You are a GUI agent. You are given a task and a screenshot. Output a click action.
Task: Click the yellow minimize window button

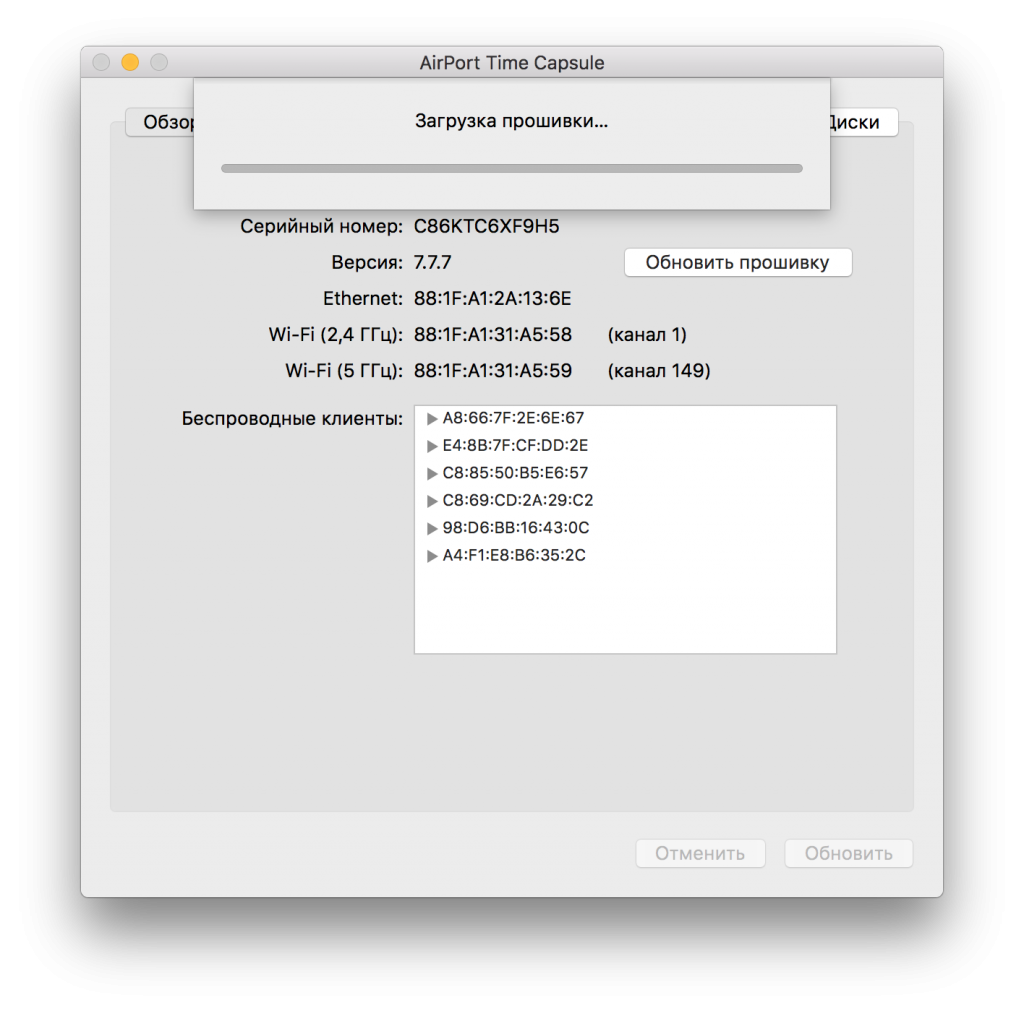coord(130,62)
